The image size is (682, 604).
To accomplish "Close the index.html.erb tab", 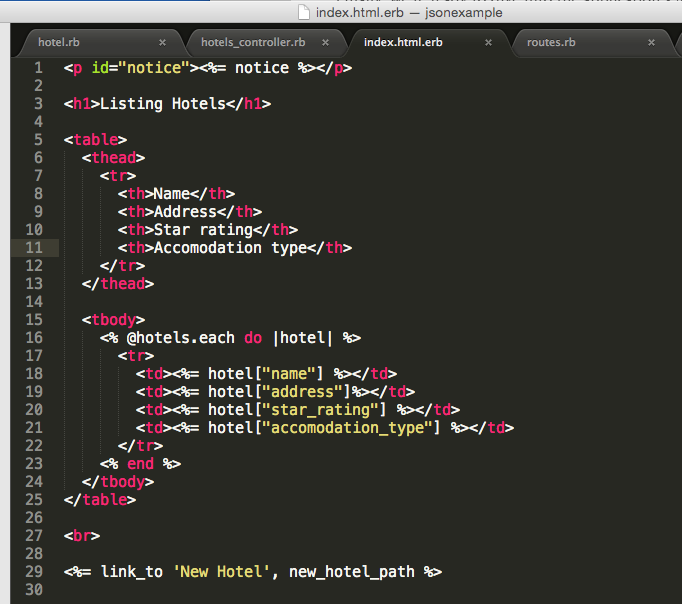I will (488, 43).
